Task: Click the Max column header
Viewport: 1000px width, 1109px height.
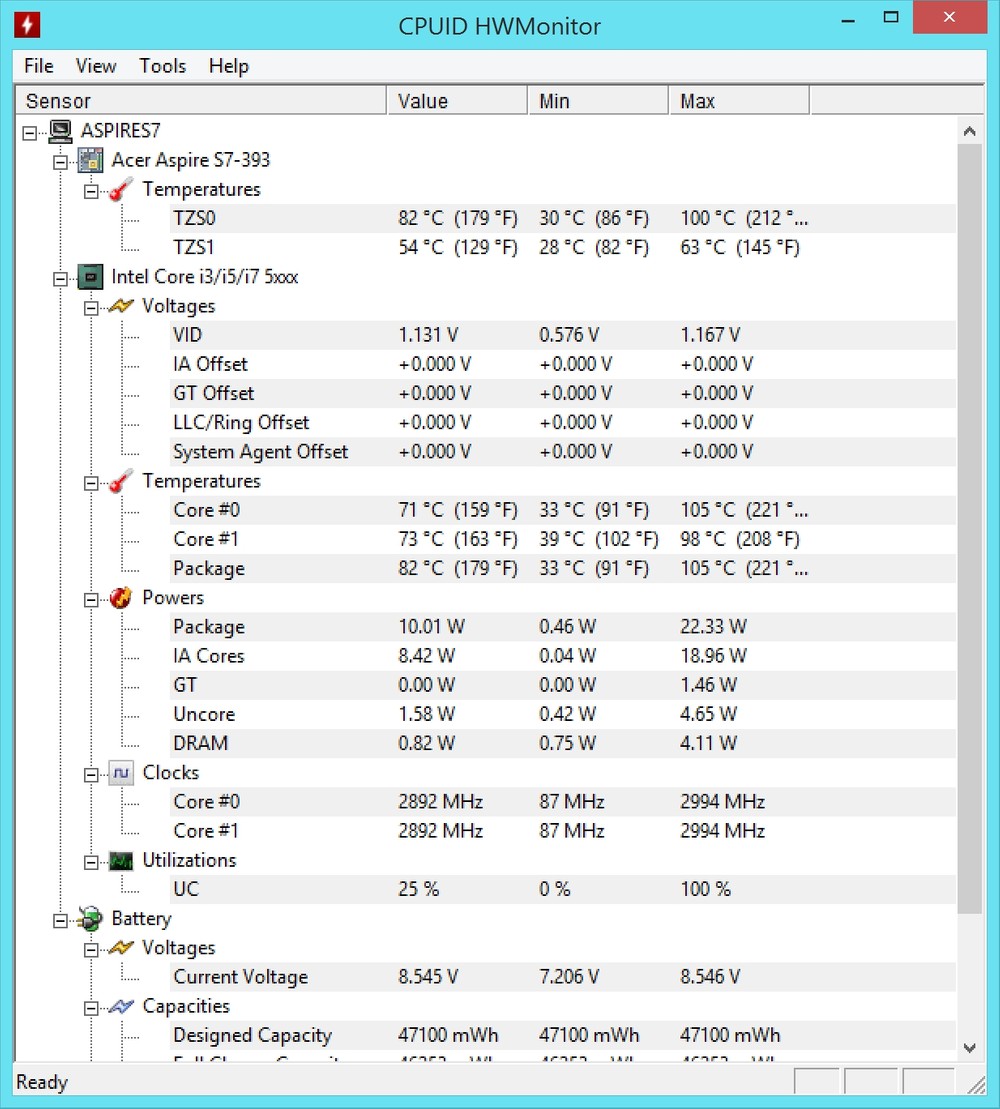Action: [x=739, y=100]
